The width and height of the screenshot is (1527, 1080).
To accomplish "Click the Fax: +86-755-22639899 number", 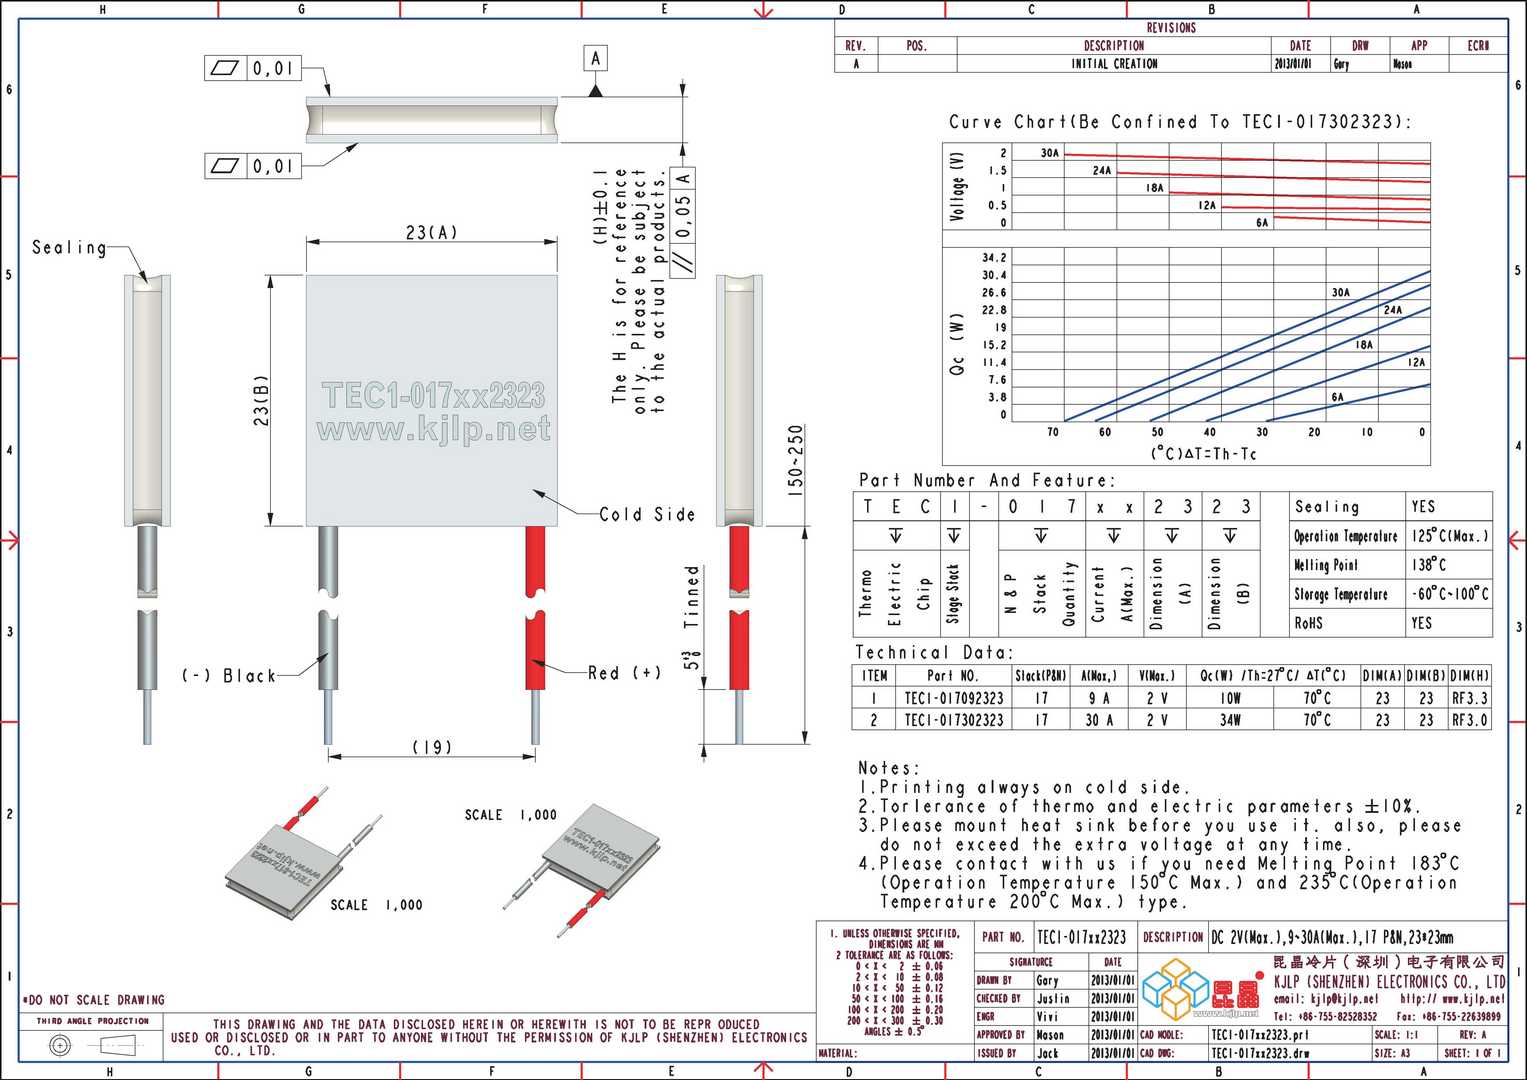I will (x=1448, y=1017).
